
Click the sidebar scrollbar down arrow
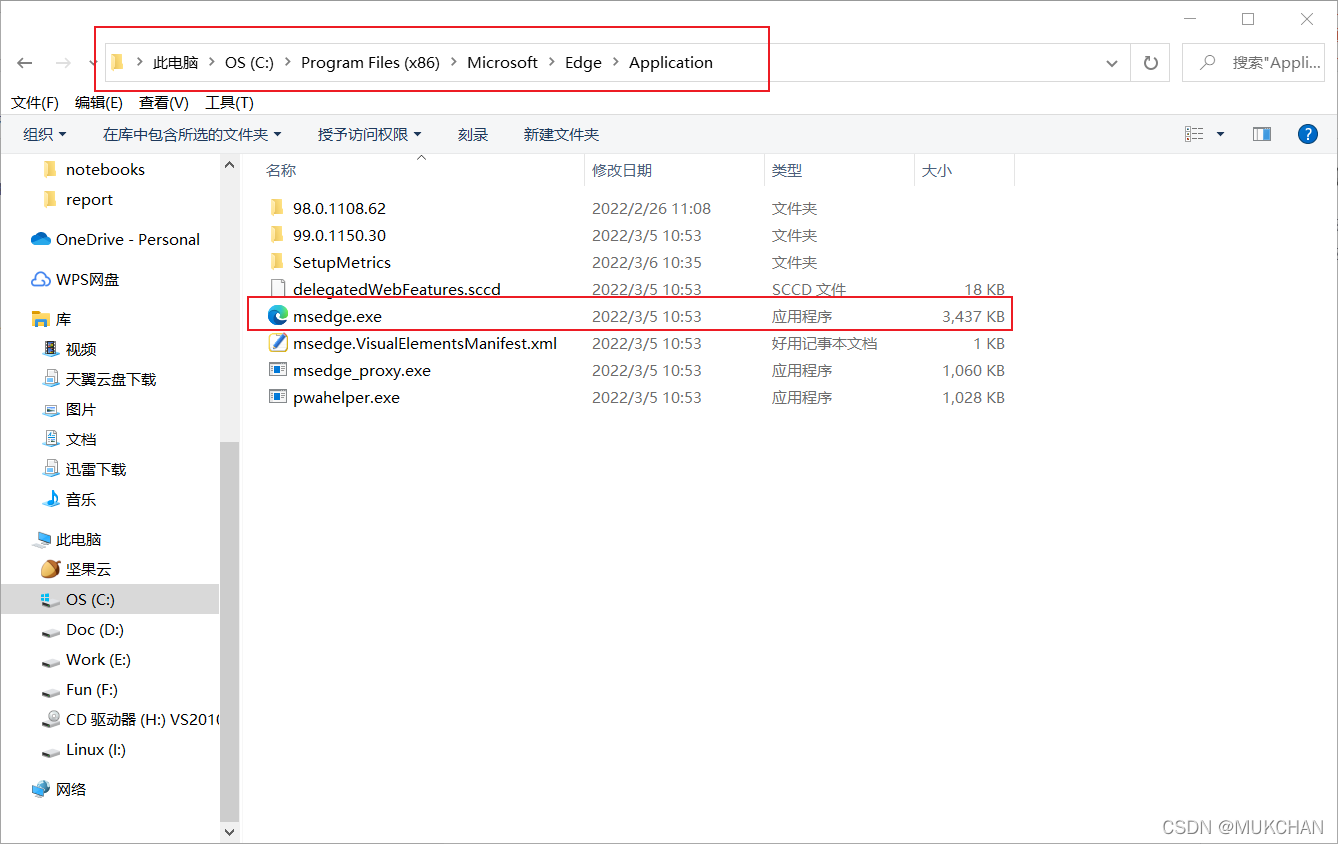point(230,832)
